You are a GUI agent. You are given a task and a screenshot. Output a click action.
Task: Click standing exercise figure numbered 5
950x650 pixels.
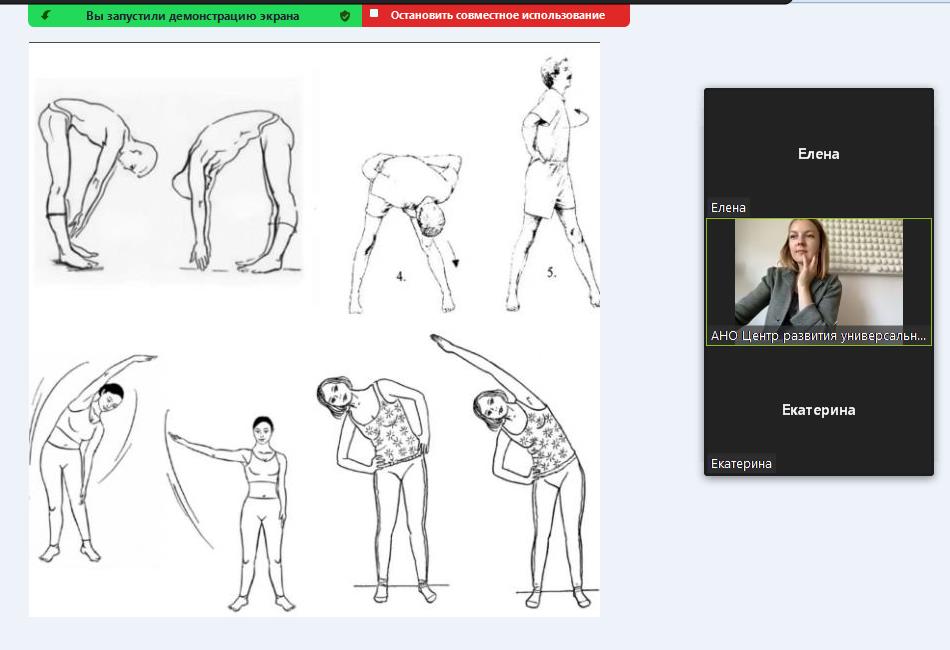coord(553,184)
